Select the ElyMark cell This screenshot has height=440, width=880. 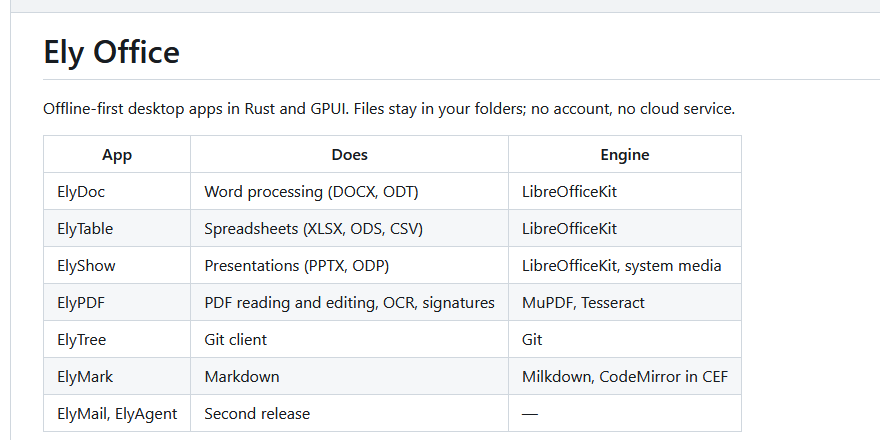point(117,377)
